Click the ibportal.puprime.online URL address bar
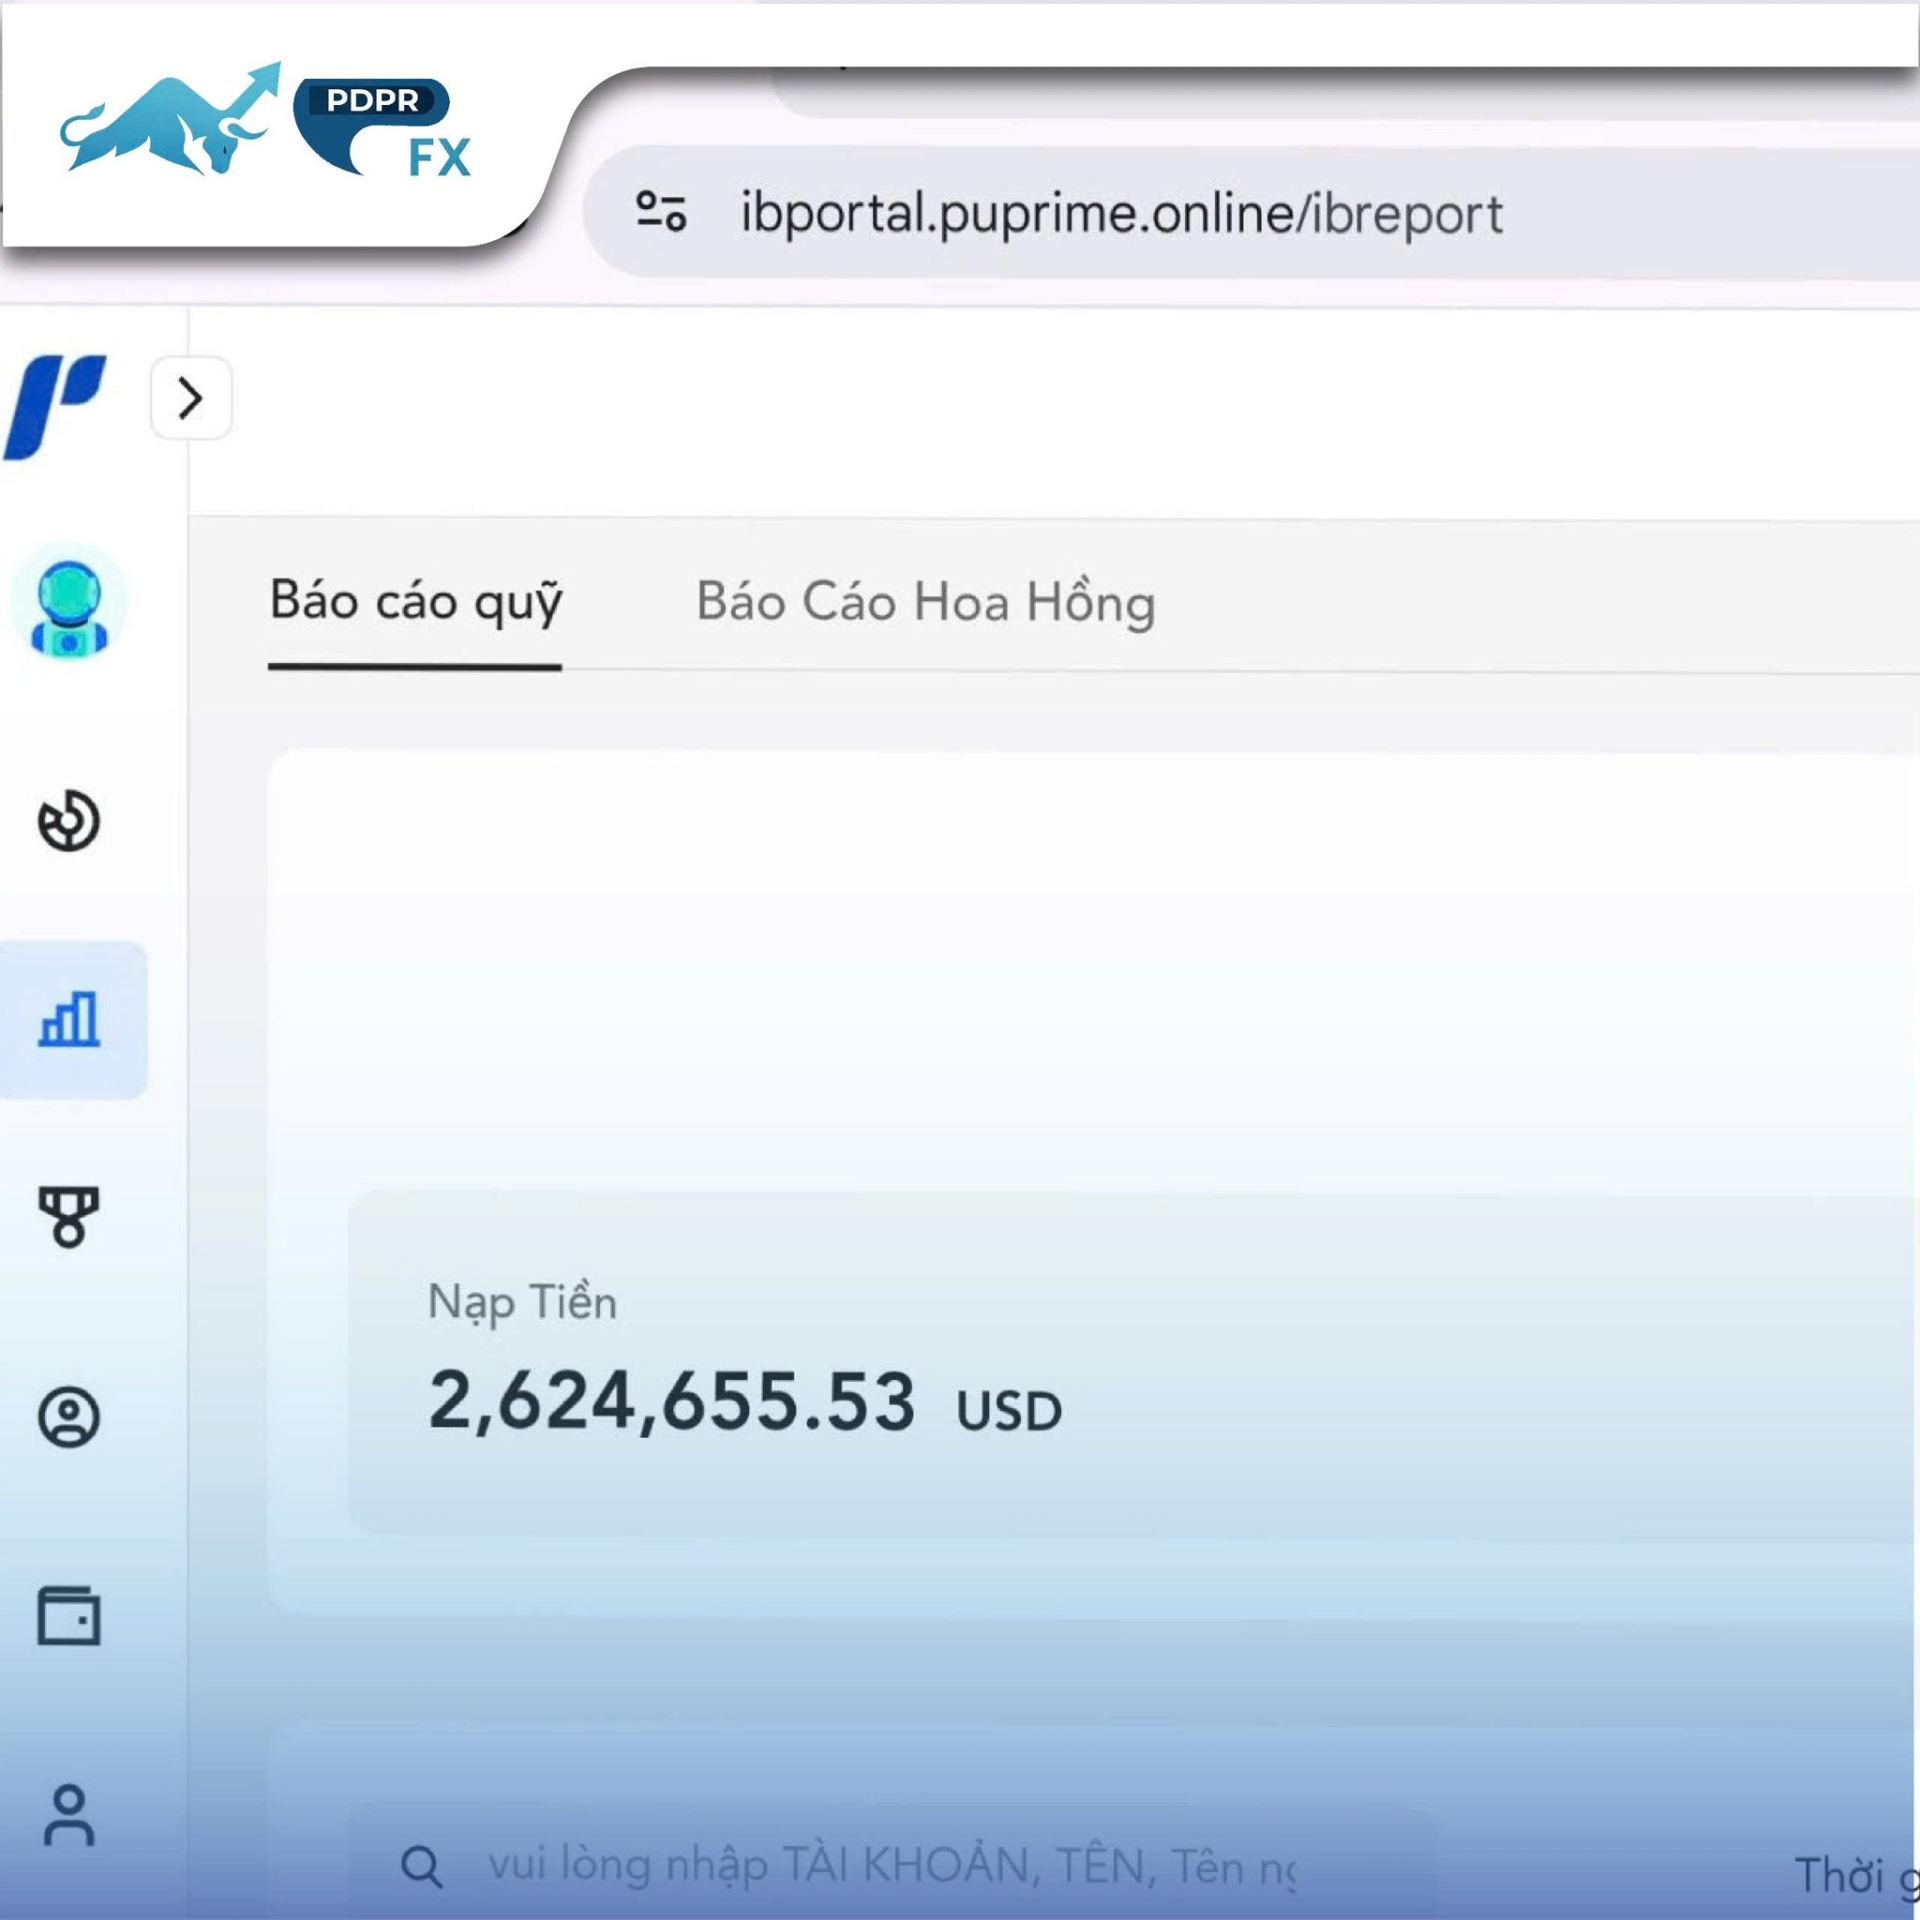 point(1120,213)
